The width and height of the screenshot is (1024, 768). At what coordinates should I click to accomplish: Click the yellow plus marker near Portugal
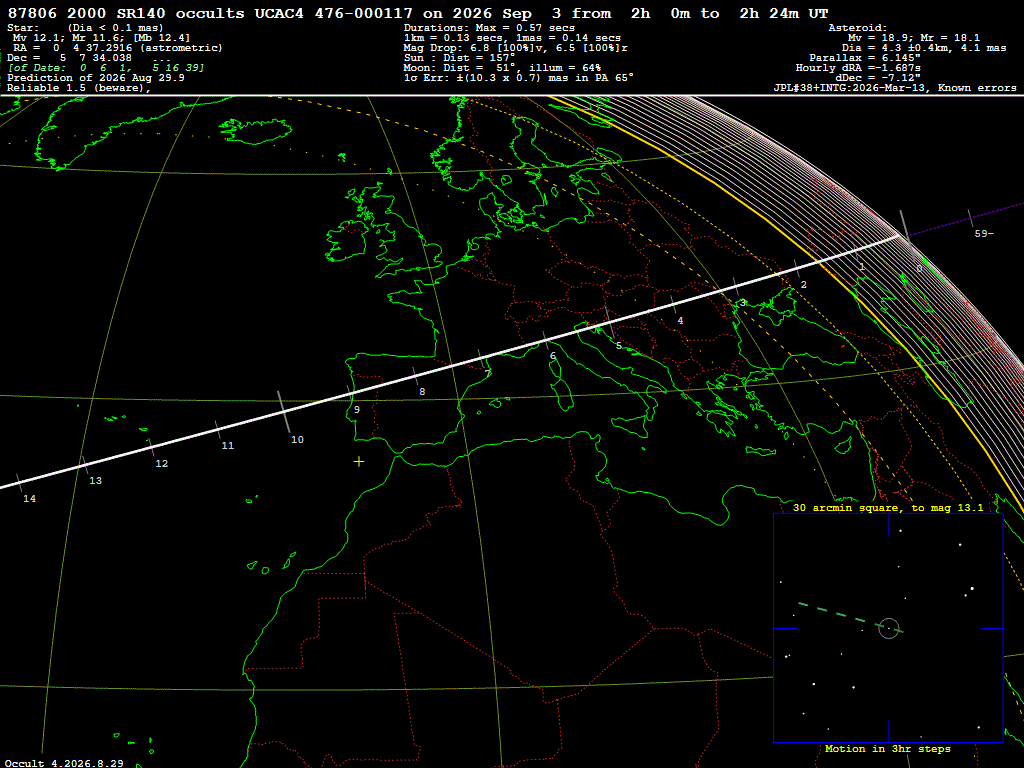tap(359, 462)
